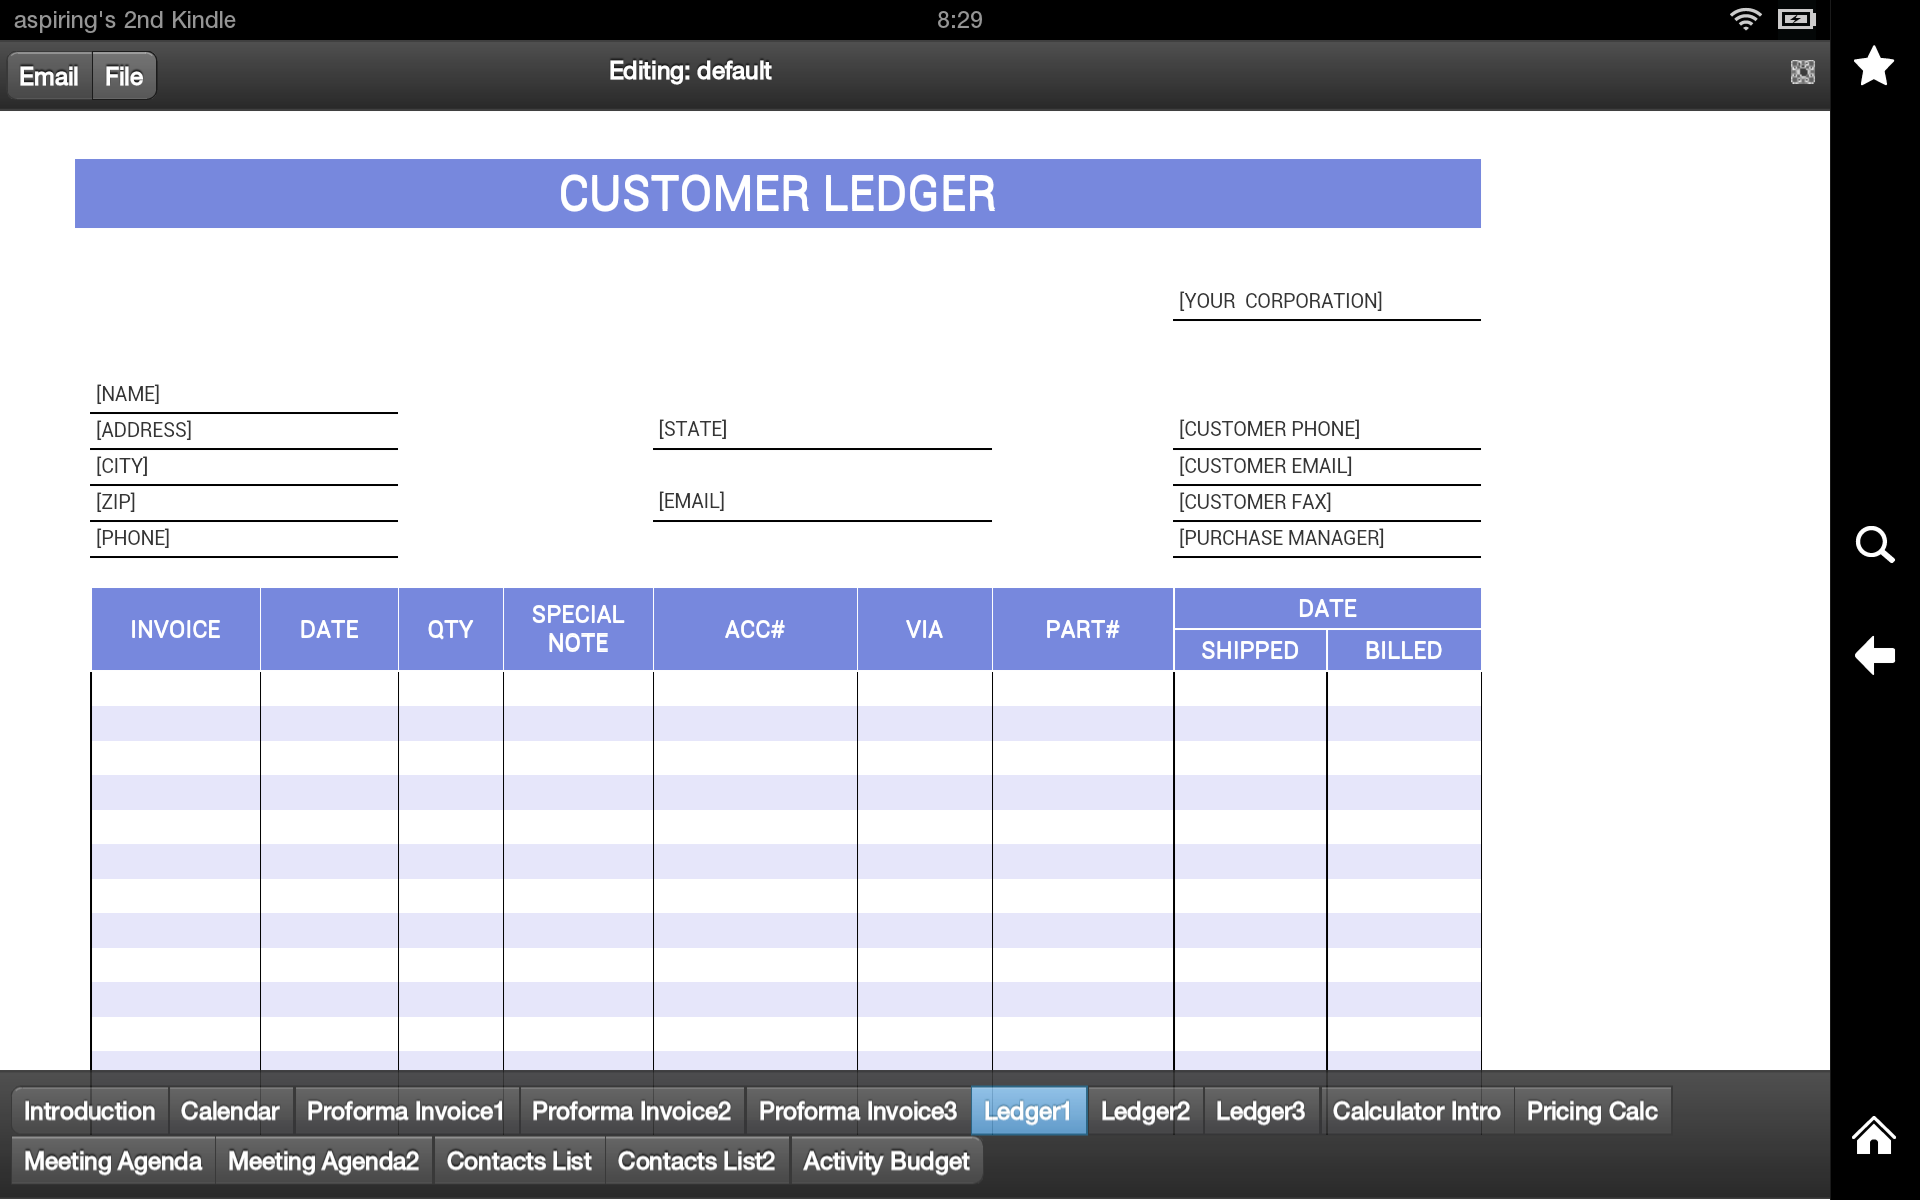1920x1200 pixels.
Task: Open the Email button
Action: (48, 75)
